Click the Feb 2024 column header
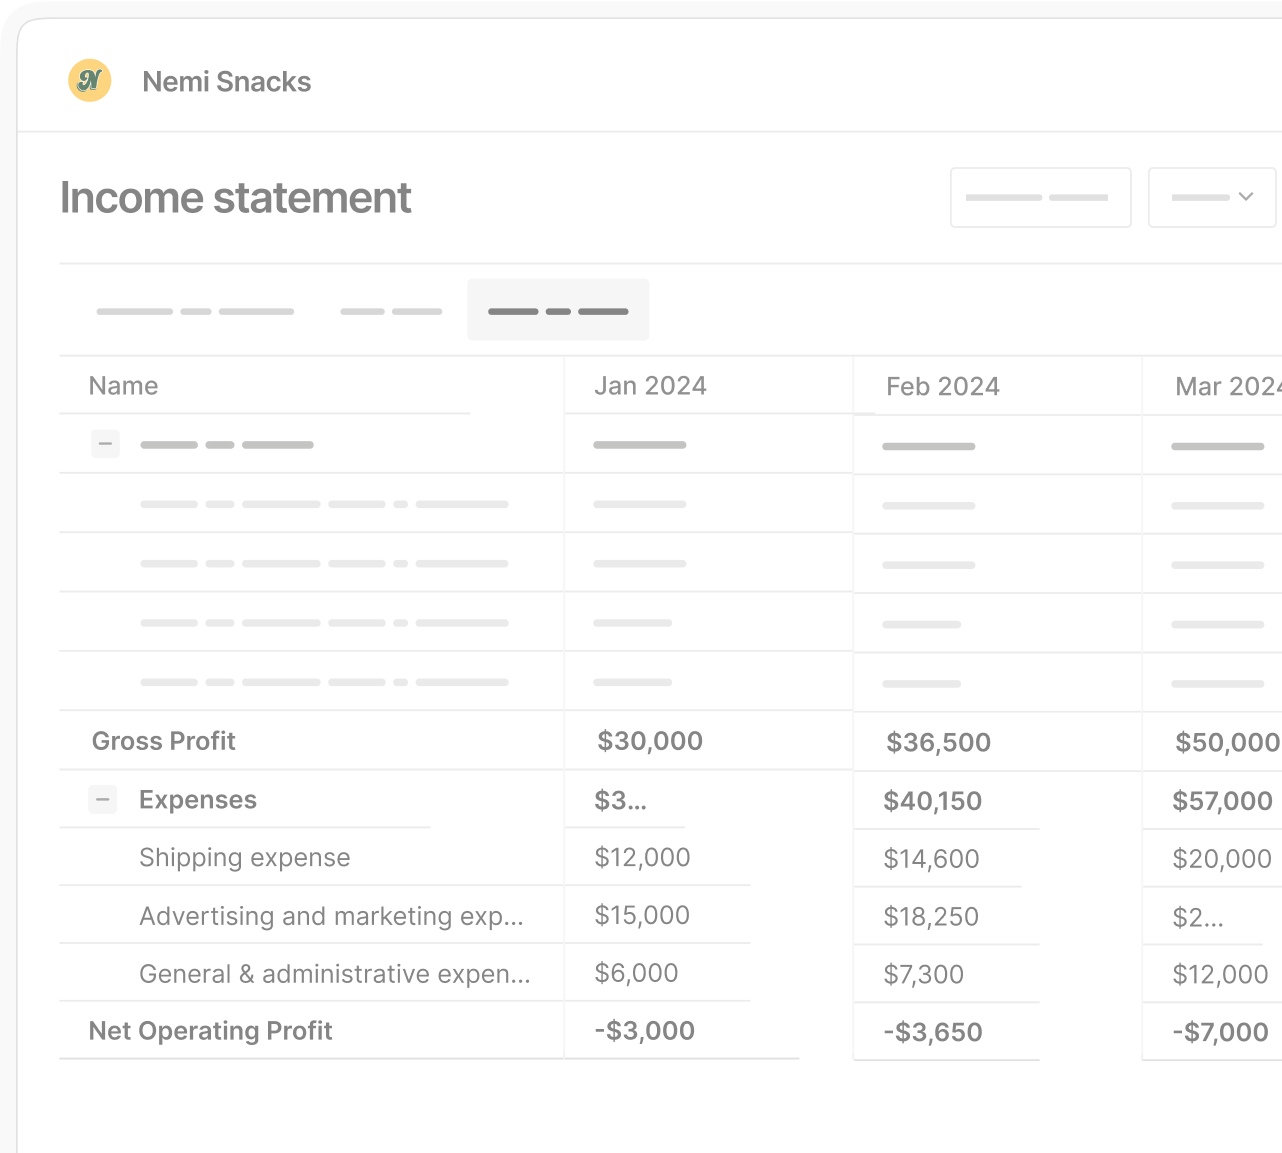This screenshot has width=1282, height=1153. [941, 386]
